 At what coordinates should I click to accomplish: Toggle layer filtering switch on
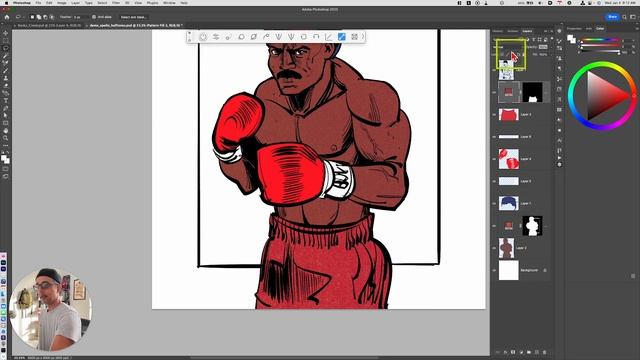pos(551,40)
